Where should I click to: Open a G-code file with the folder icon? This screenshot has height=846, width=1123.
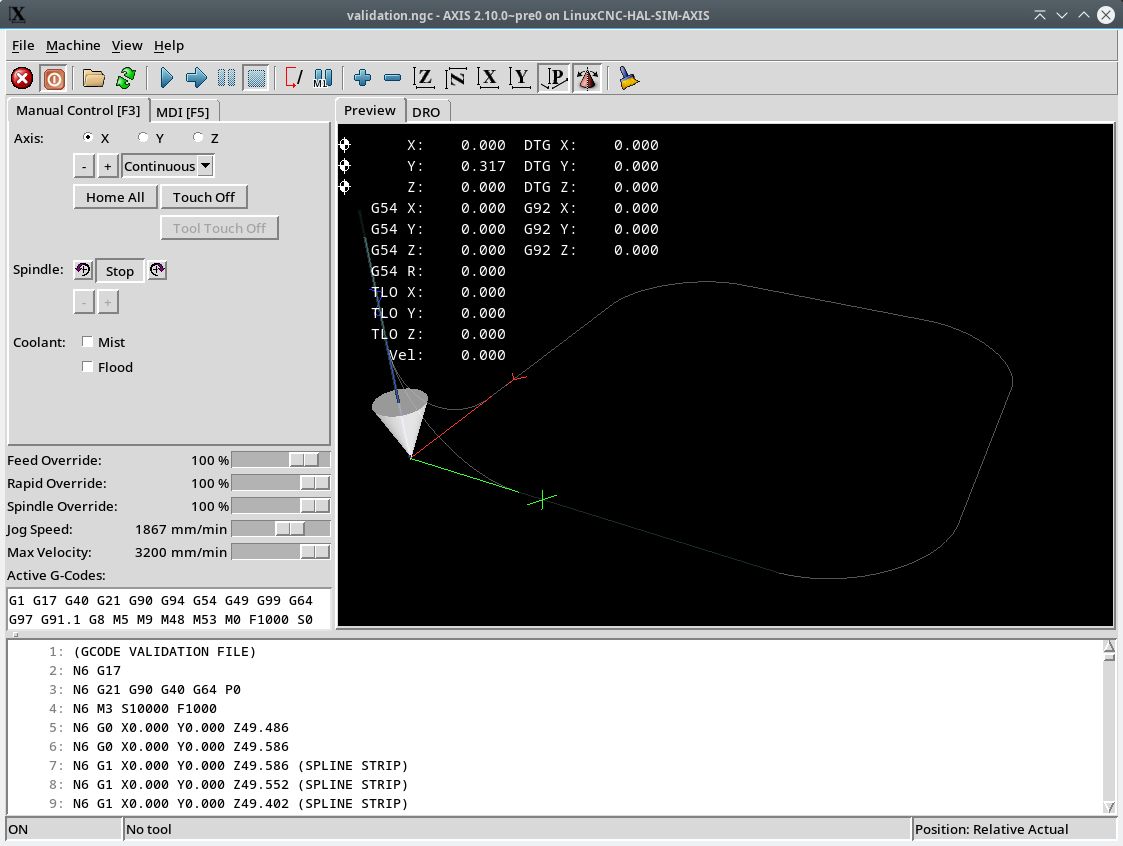pos(93,78)
